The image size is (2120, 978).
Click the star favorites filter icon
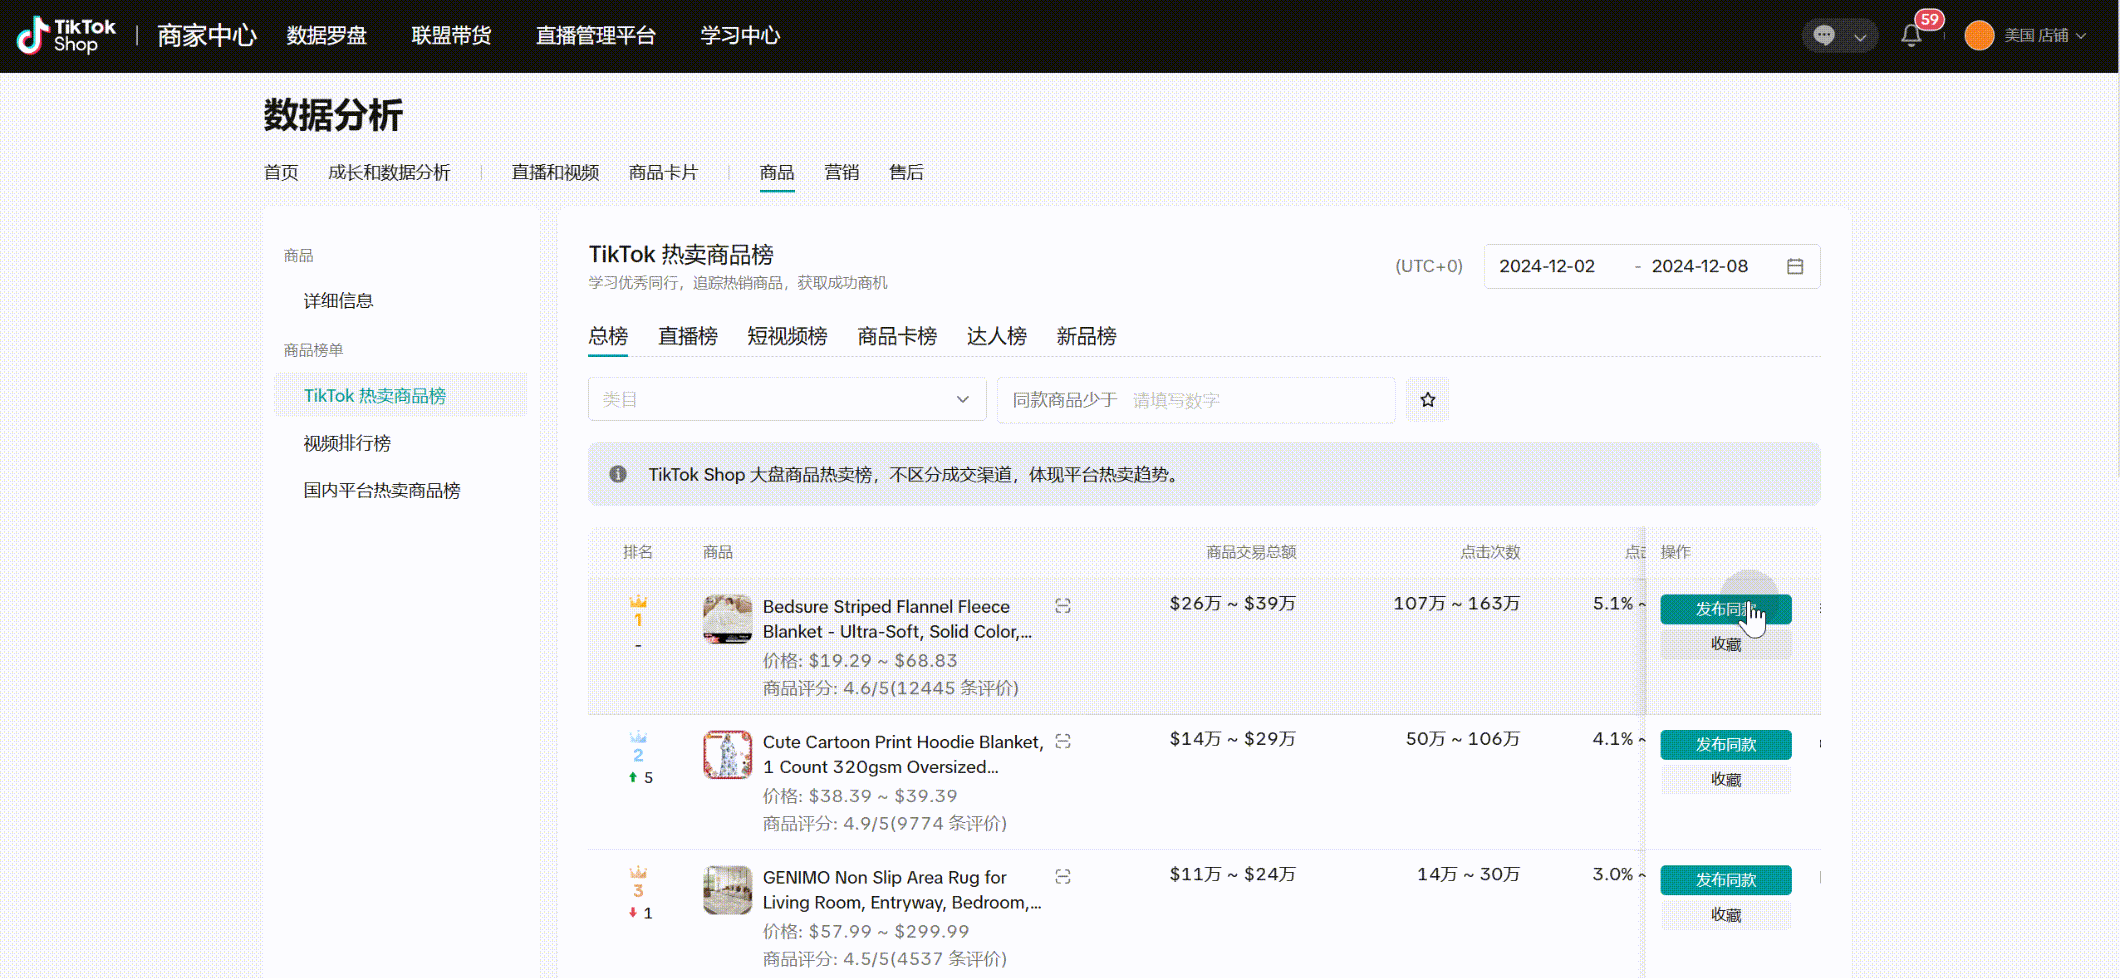1427,400
